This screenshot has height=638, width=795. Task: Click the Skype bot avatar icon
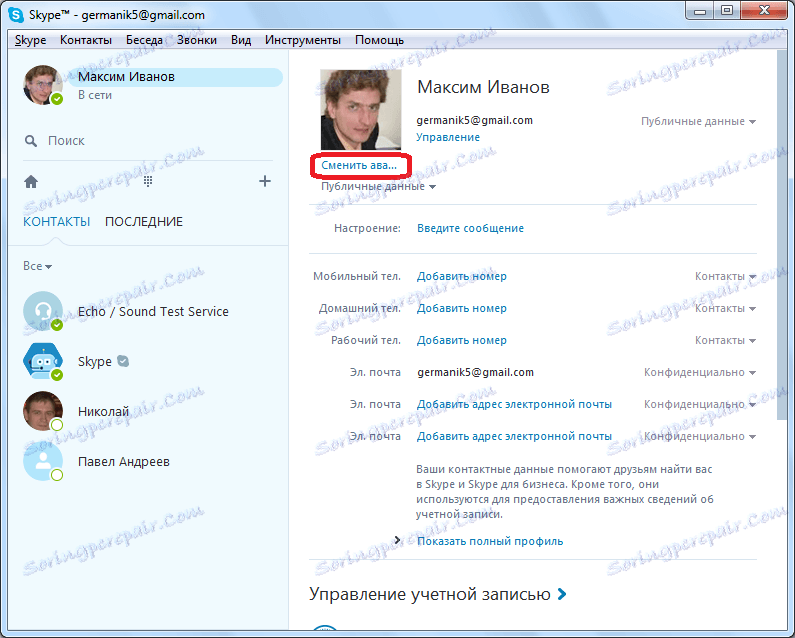click(x=43, y=361)
